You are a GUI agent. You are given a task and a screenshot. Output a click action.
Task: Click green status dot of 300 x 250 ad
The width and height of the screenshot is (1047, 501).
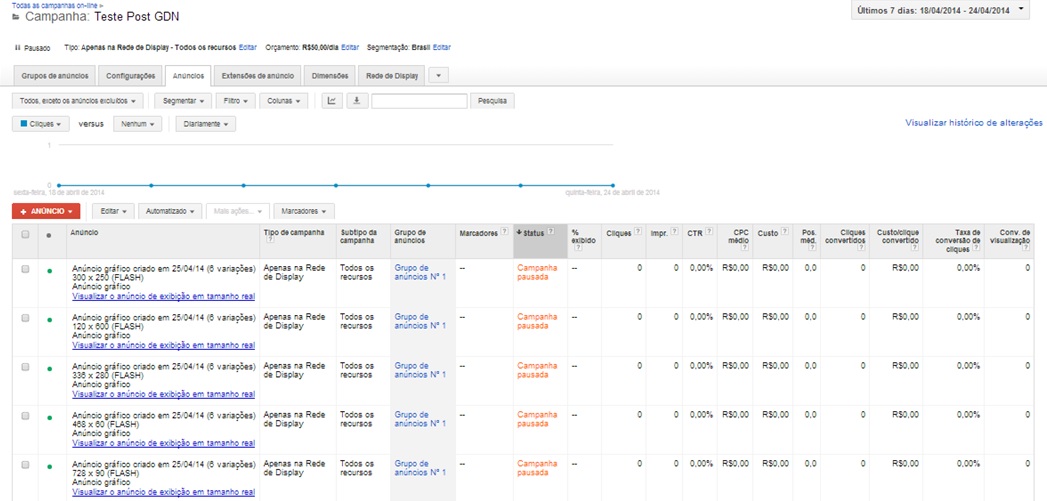(49, 271)
